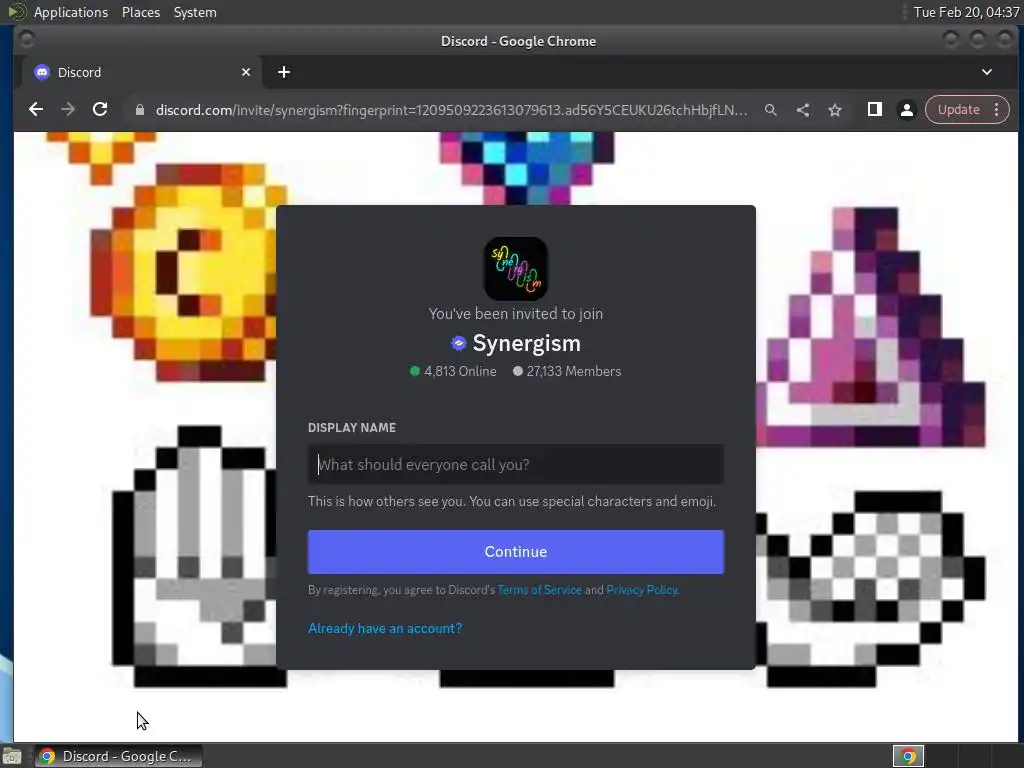Open the Places menu
The image size is (1024, 768).
141,12
